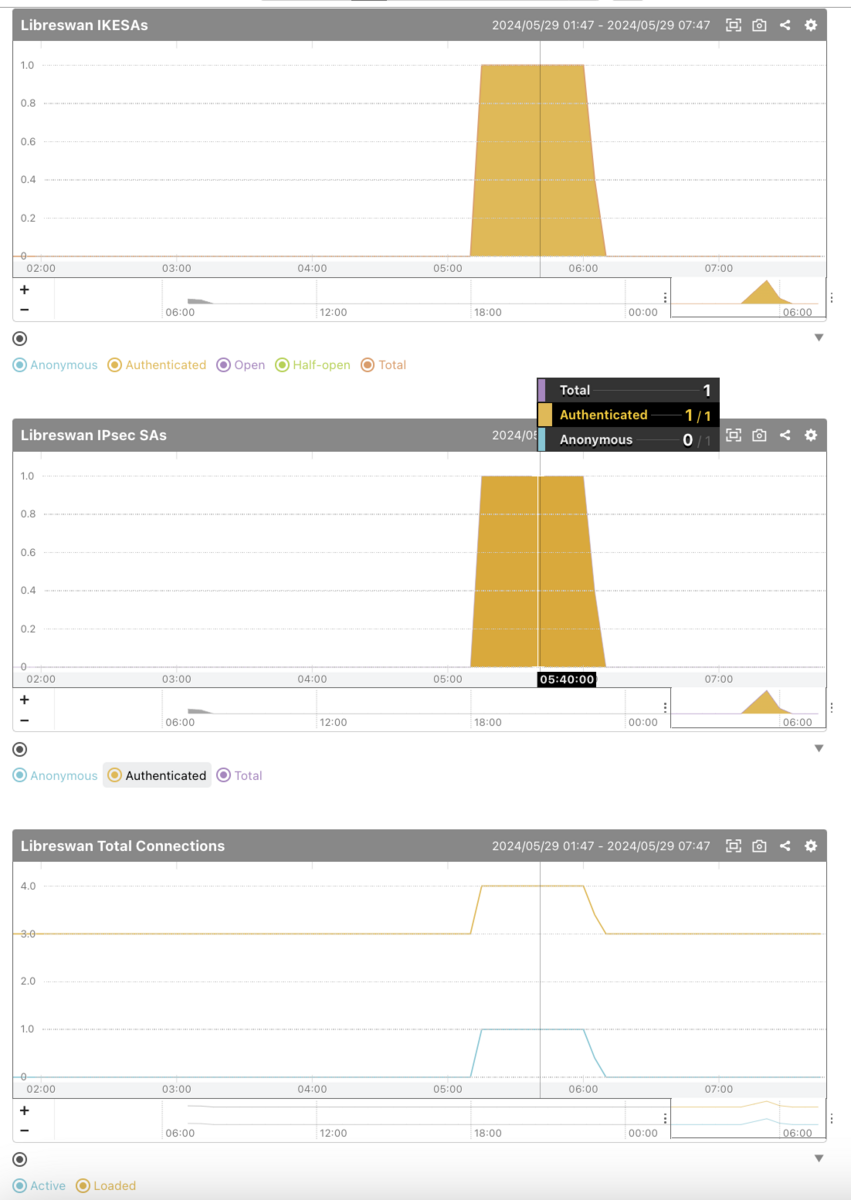
Task: Click select-all circle under IKESAs chart
Action: [20, 338]
